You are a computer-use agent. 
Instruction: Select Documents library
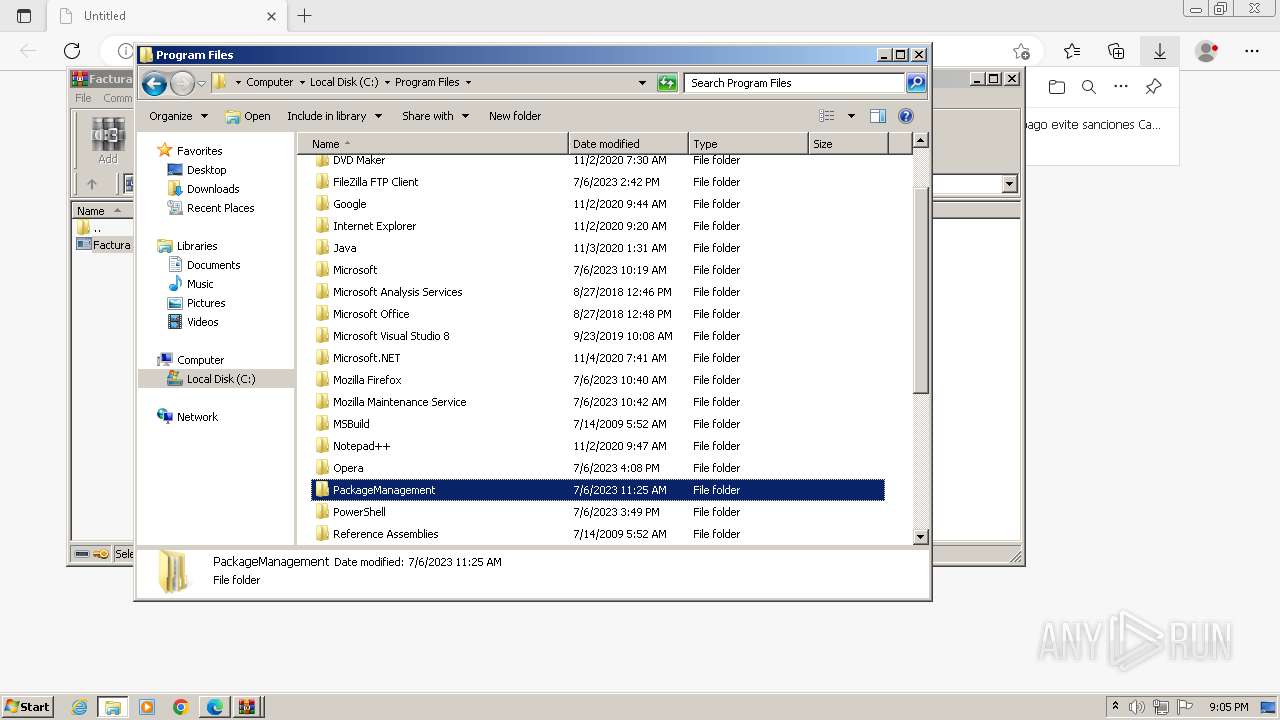pyautogui.click(x=213, y=265)
